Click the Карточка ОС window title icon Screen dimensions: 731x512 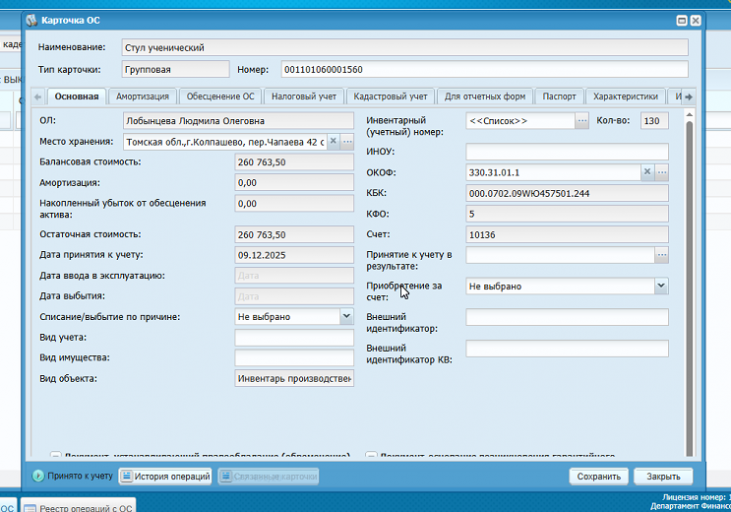pyautogui.click(x=32, y=20)
